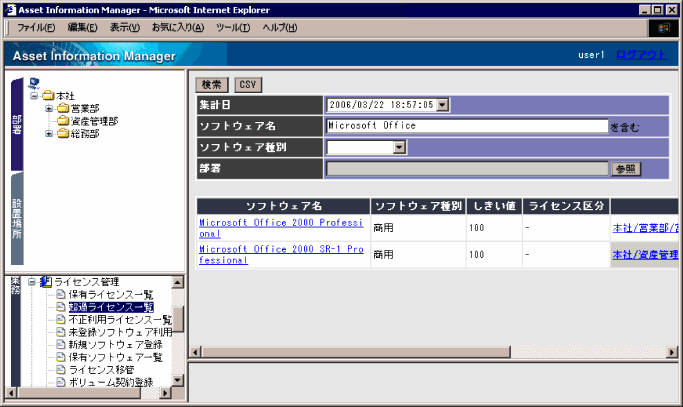Select 新規ソフトウェア登録 in the tree
This screenshot has width=683, height=407.
[115, 345]
